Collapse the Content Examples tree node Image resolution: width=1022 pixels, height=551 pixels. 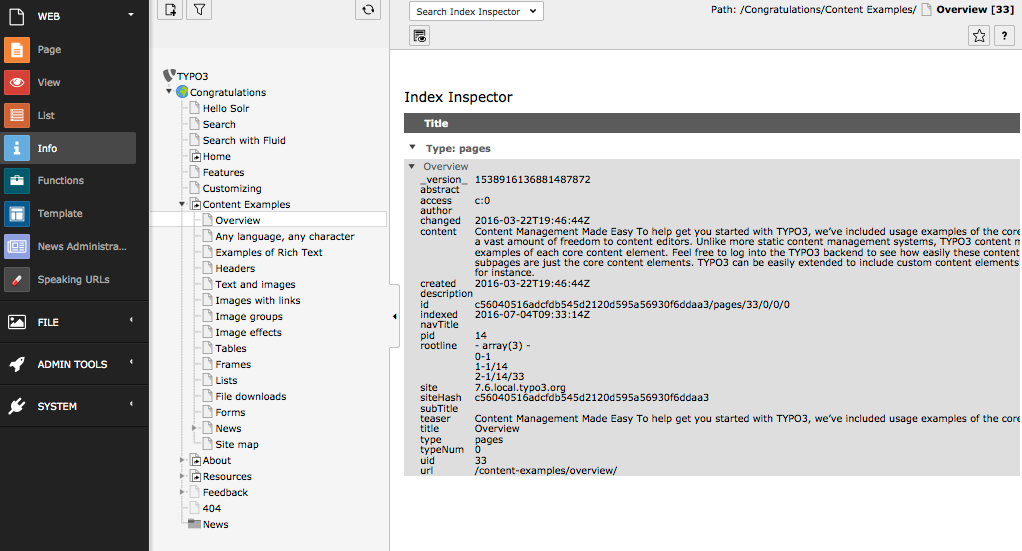pyautogui.click(x=182, y=204)
